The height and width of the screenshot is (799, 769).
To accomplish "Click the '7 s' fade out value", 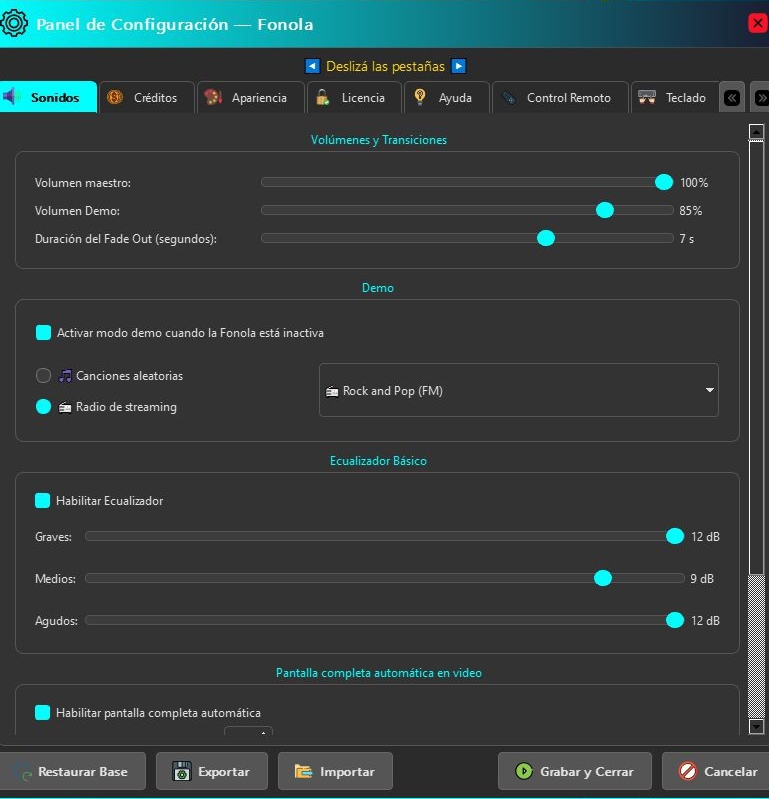I will 686,238.
